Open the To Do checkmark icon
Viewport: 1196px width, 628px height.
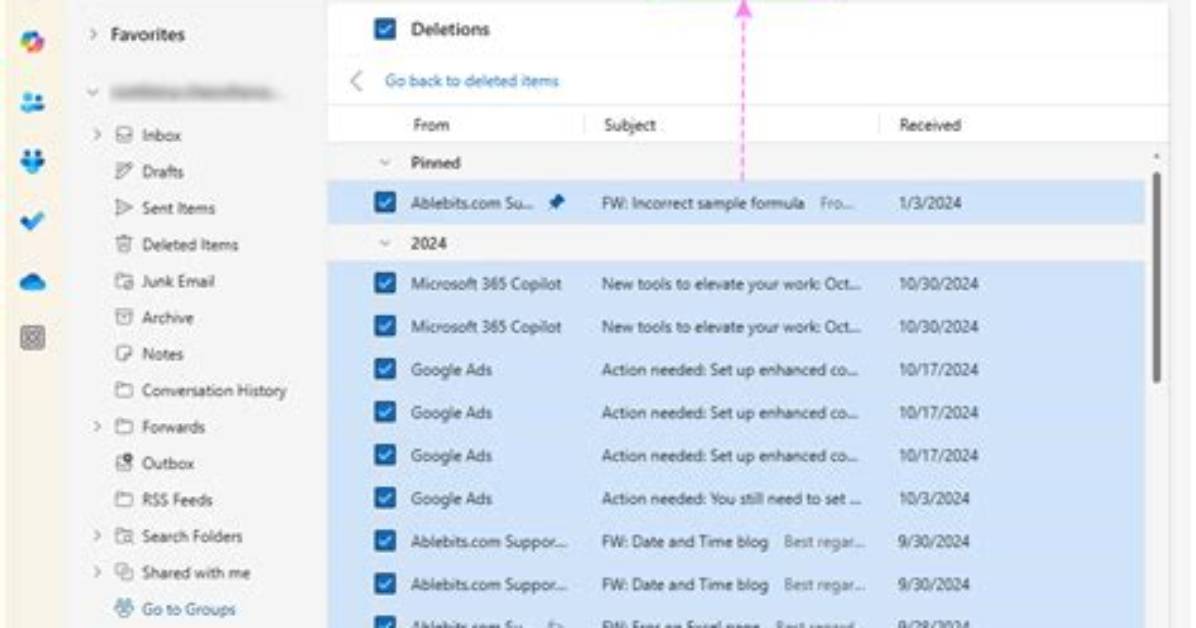[x=32, y=221]
